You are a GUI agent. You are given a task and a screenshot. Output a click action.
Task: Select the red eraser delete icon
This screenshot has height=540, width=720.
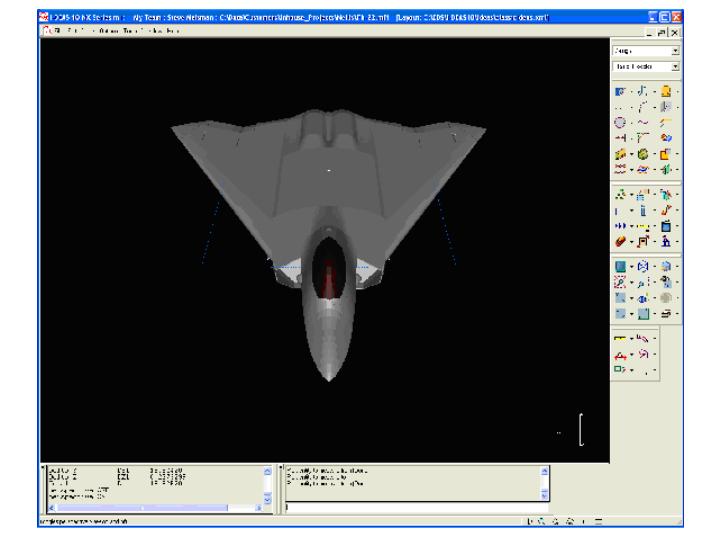(x=620, y=242)
